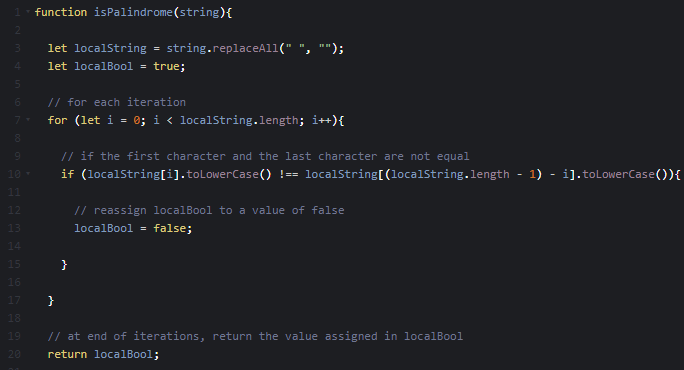
Task: Click the 'reassign localBool' comment line
Action: tap(209, 210)
